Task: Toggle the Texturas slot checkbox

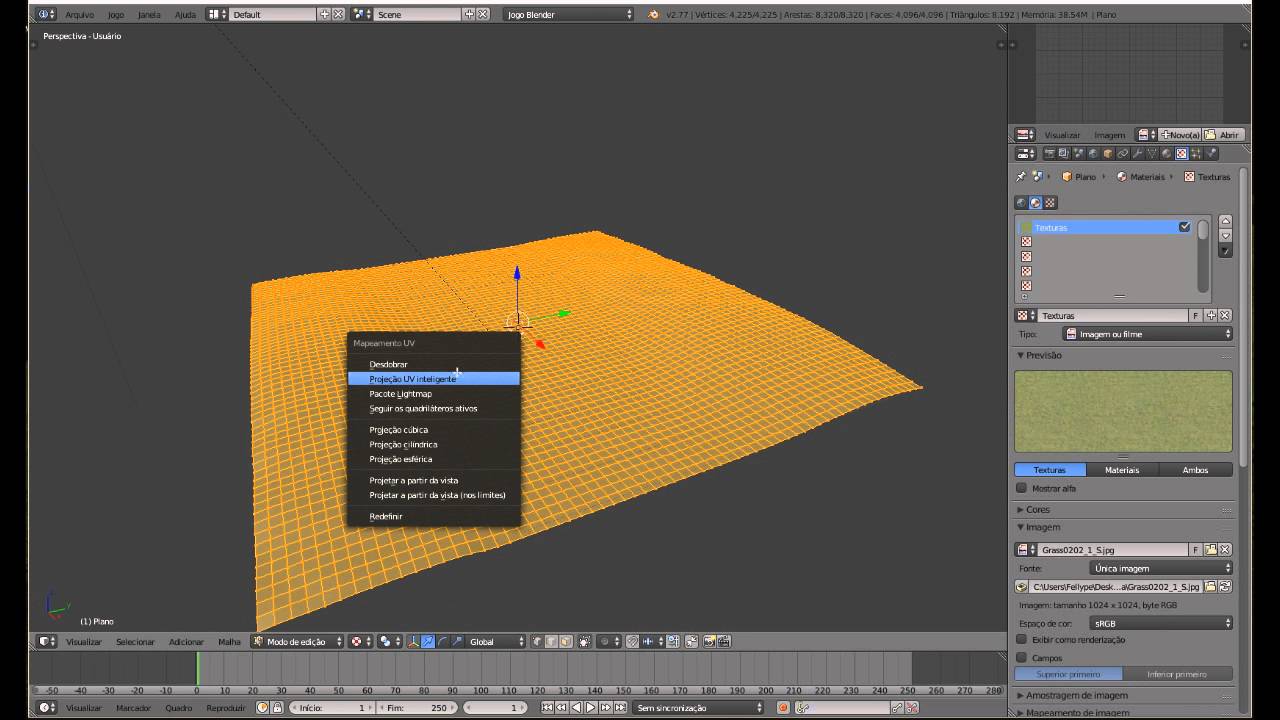Action: click(x=1185, y=227)
